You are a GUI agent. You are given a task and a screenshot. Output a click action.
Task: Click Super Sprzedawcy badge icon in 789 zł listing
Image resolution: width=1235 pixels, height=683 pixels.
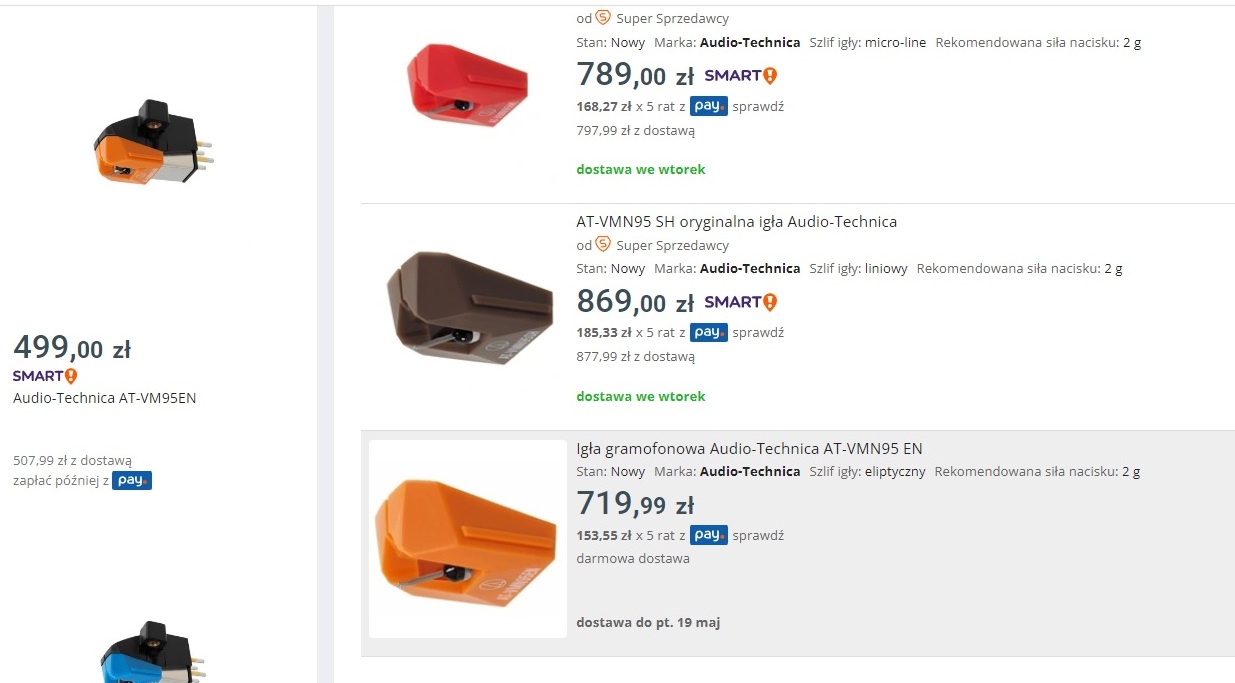(x=603, y=18)
